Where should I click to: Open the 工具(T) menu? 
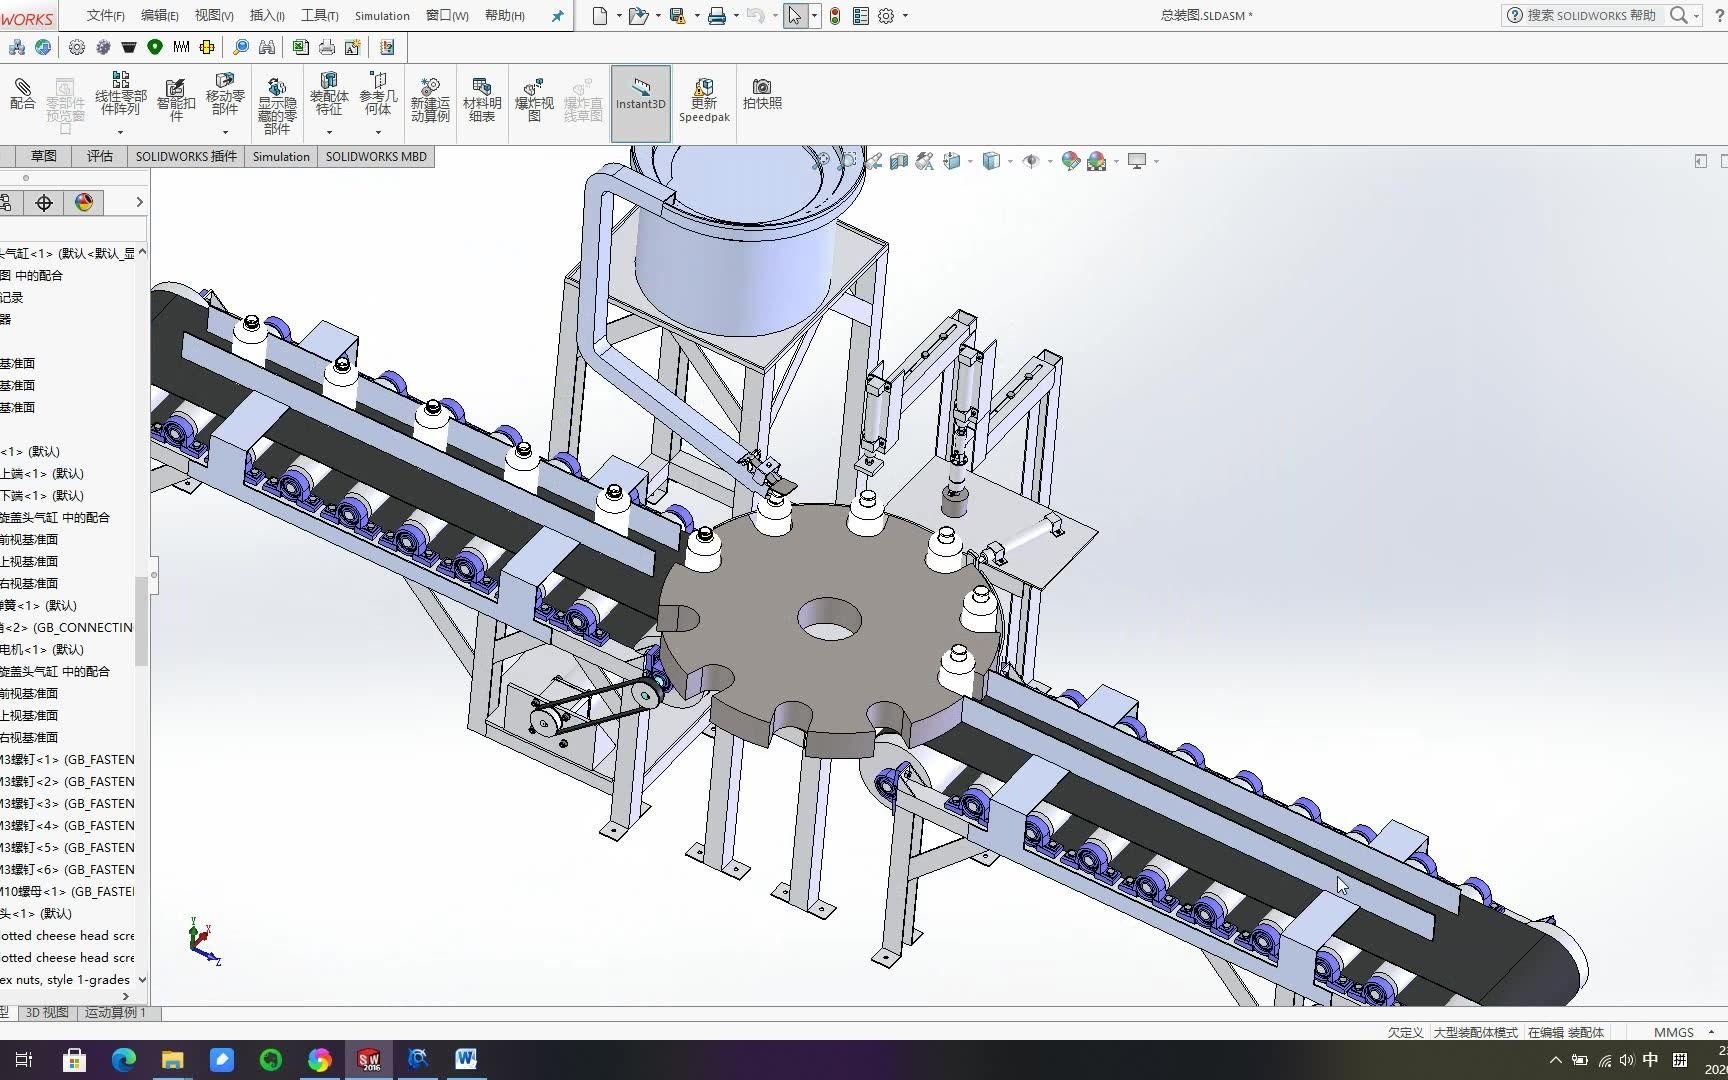point(319,16)
